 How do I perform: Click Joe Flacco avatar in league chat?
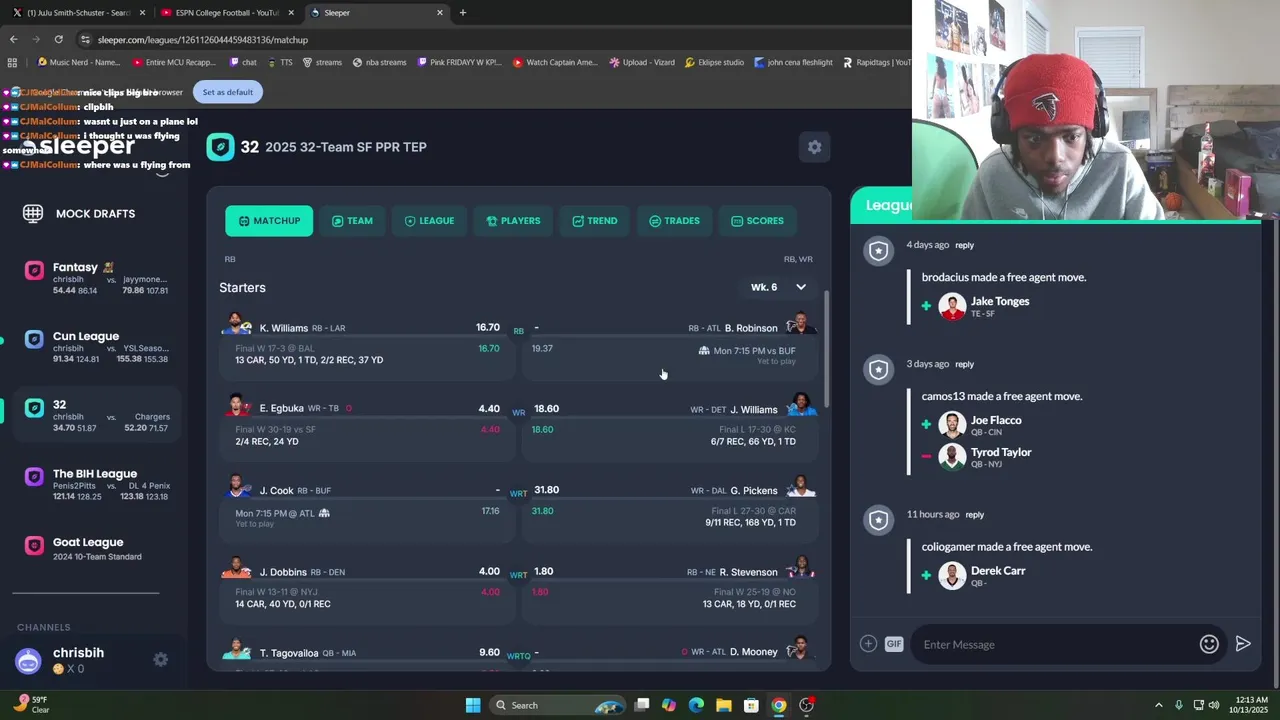[952, 425]
